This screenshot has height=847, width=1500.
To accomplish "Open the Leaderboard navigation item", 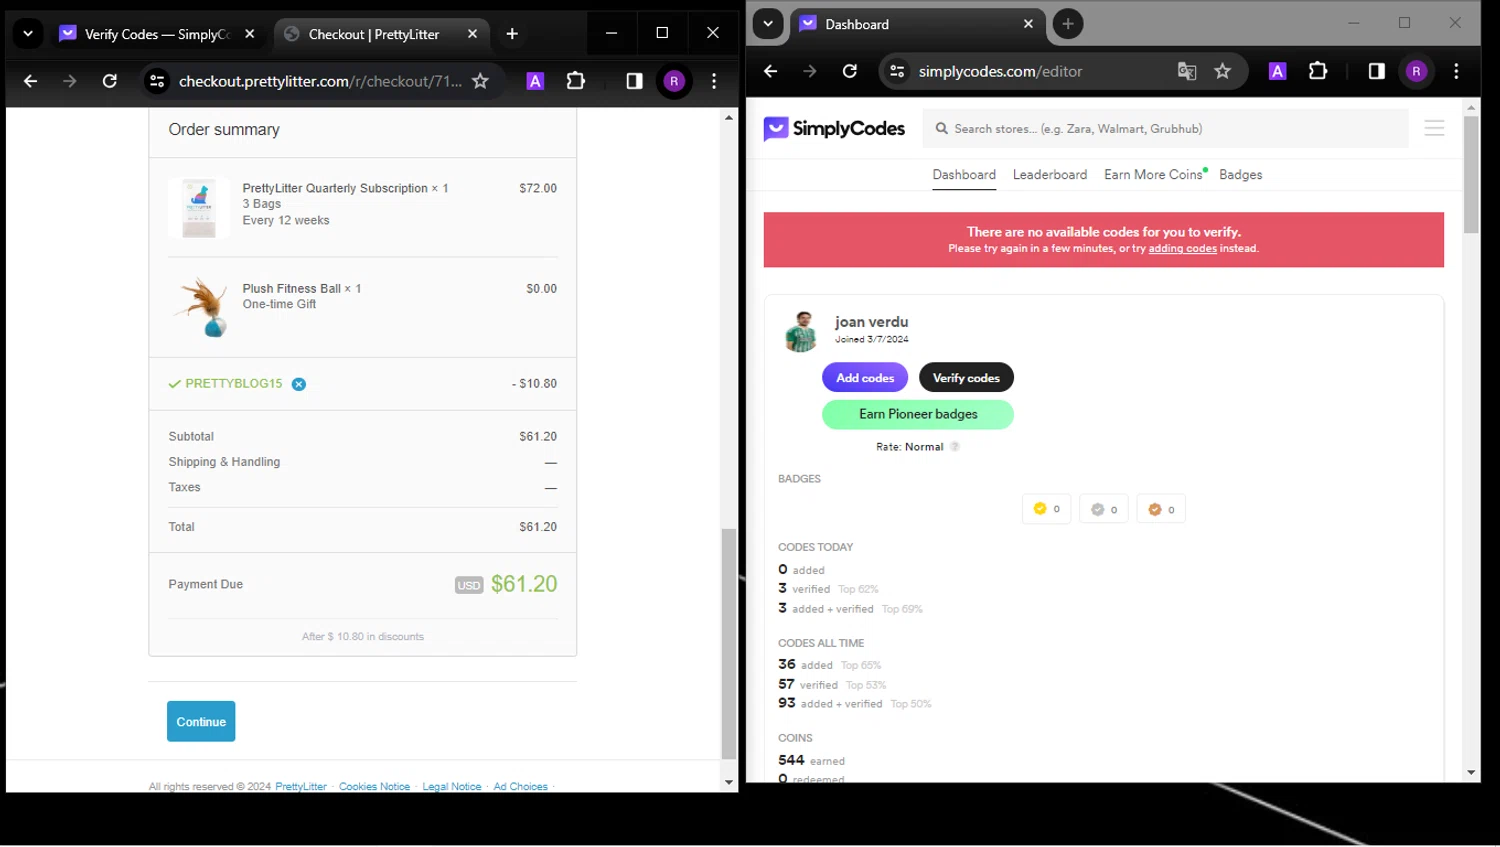I will [x=1050, y=175].
